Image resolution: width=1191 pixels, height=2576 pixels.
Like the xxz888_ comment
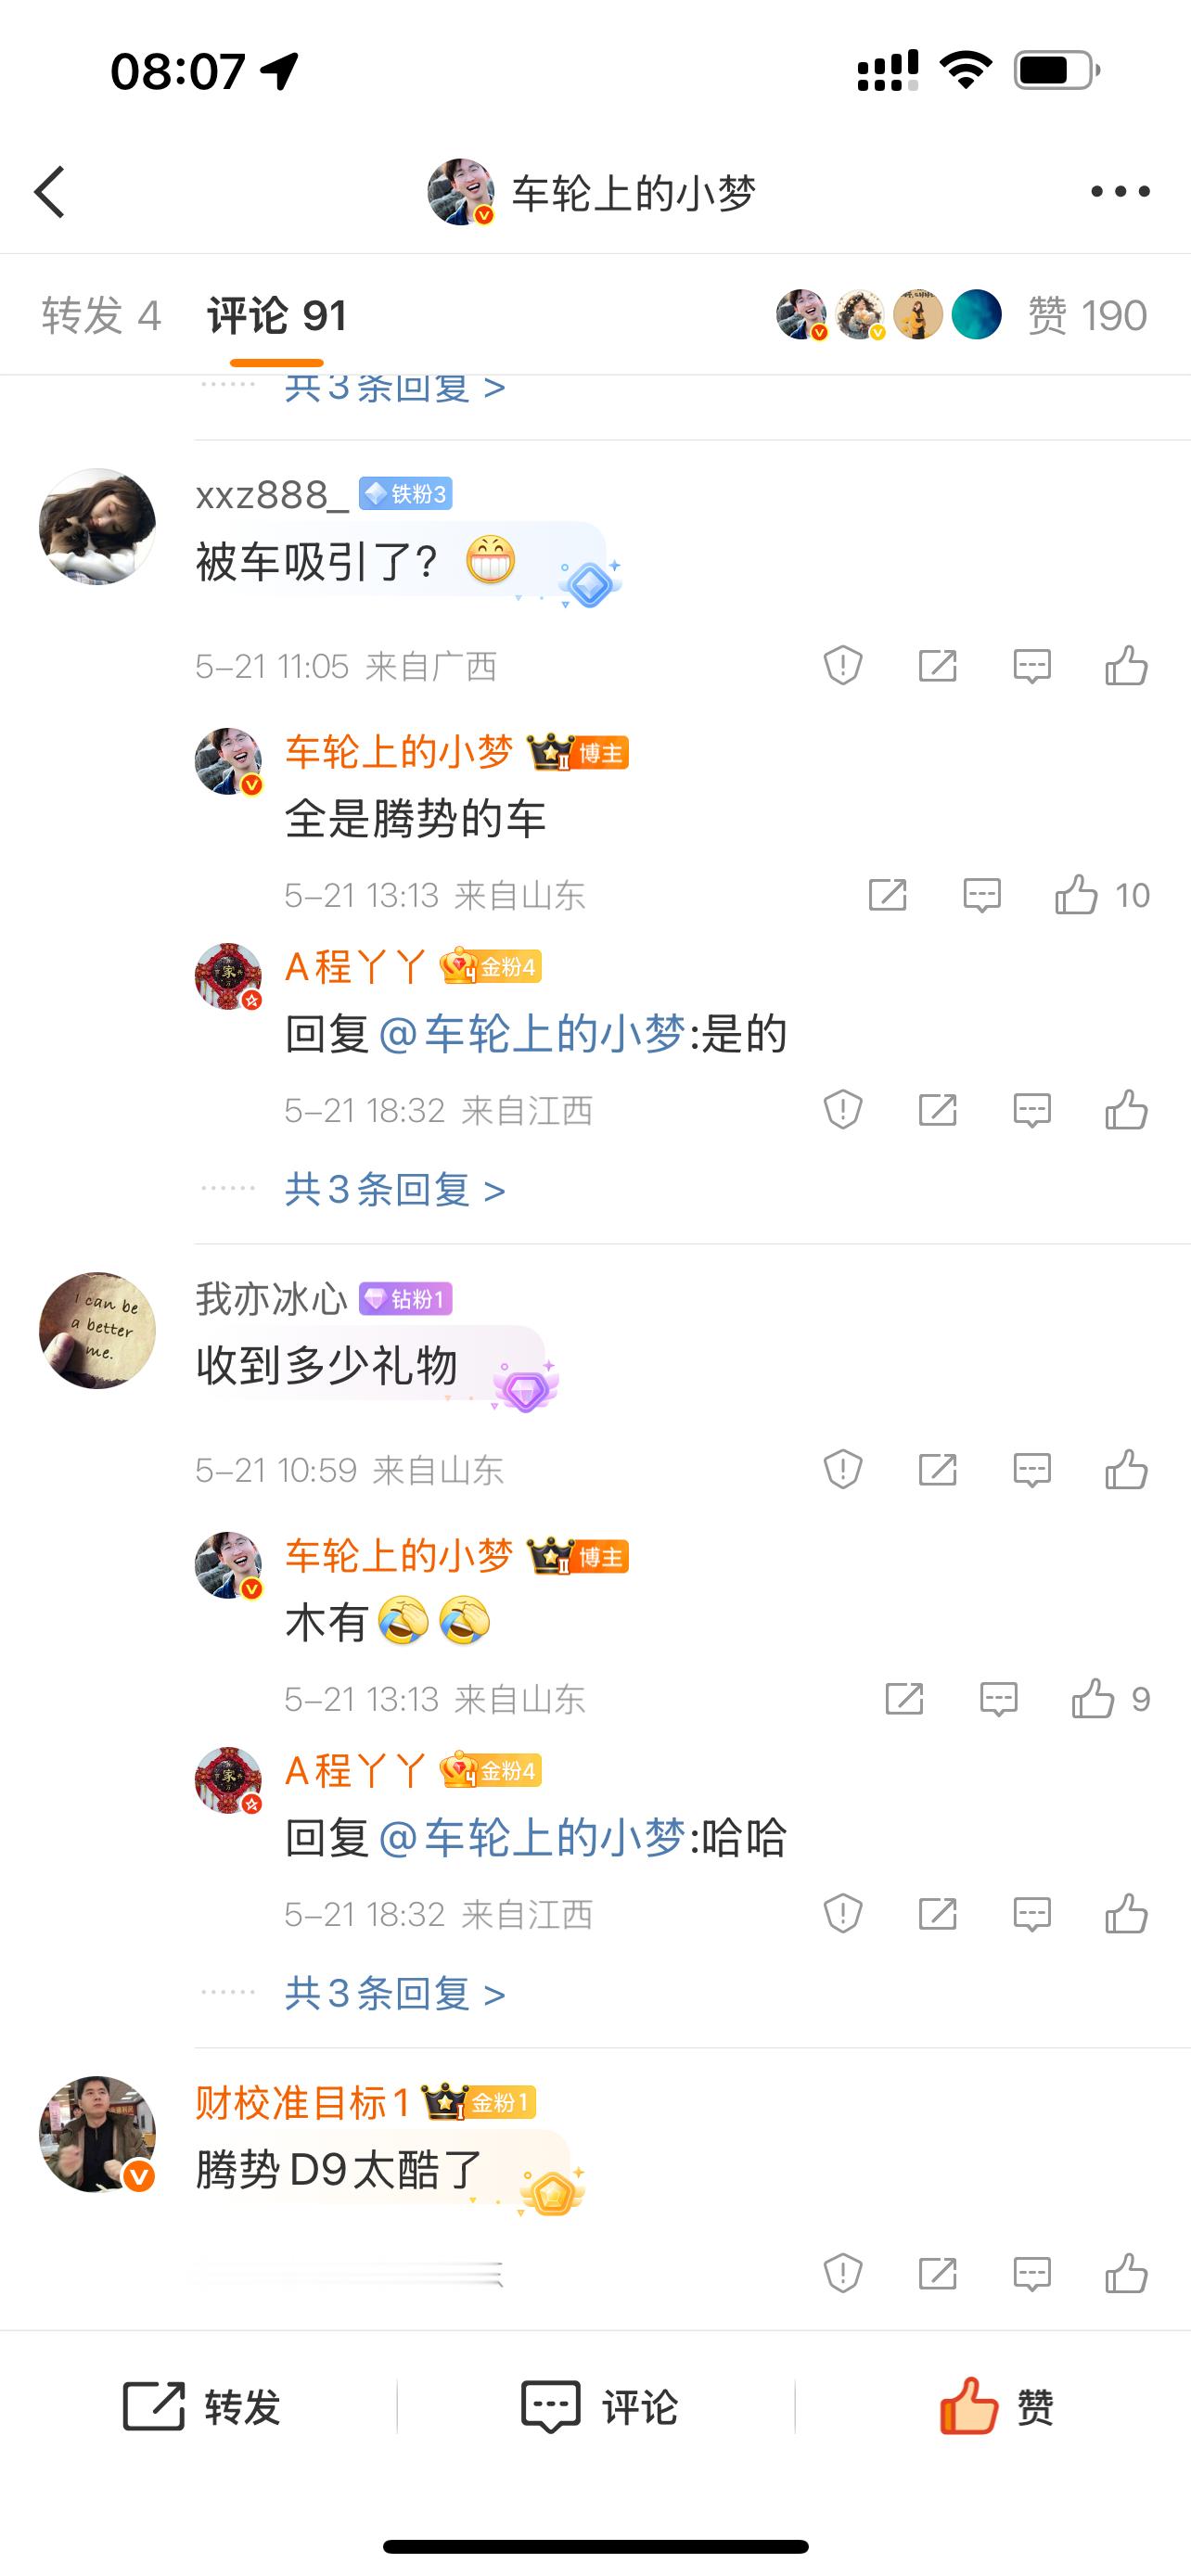coord(1126,665)
